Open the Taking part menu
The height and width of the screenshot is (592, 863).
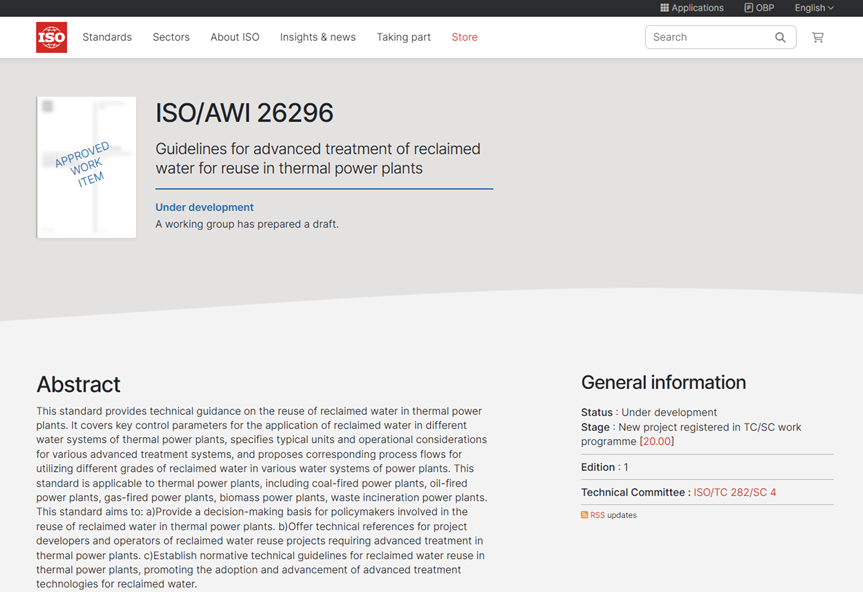403,37
